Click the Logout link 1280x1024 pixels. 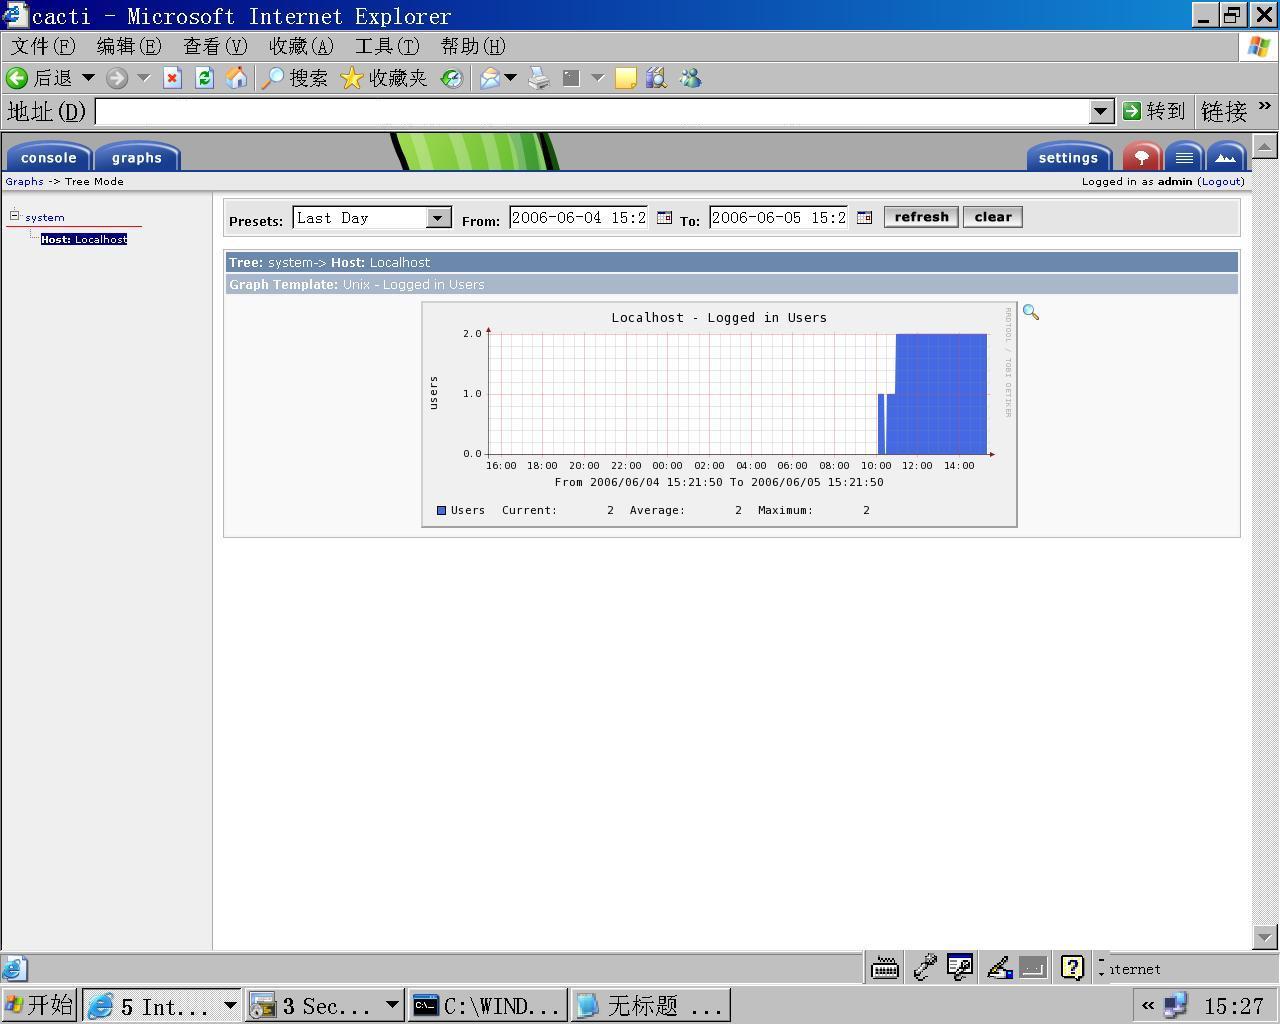click(x=1221, y=181)
